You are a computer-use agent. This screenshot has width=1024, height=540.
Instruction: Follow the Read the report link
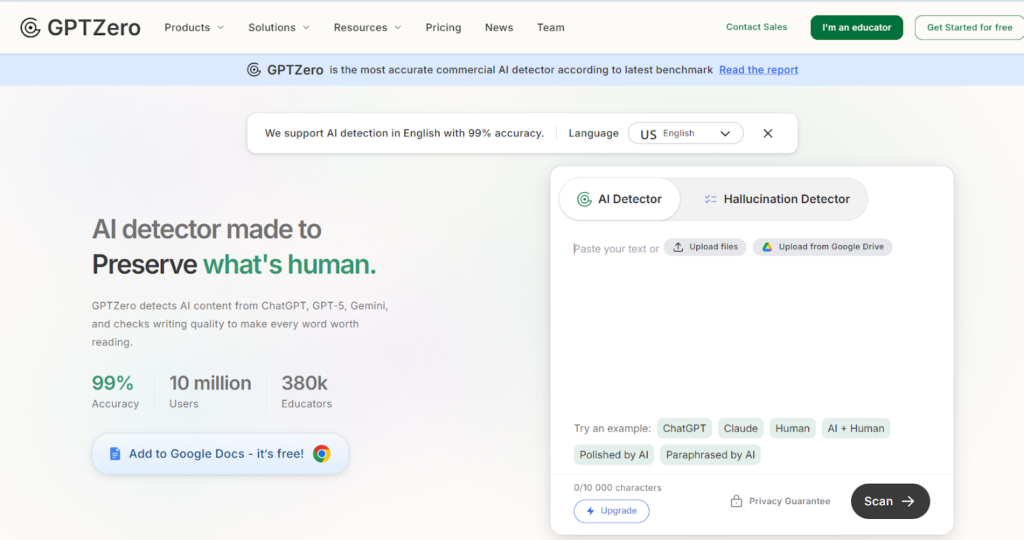pos(758,70)
